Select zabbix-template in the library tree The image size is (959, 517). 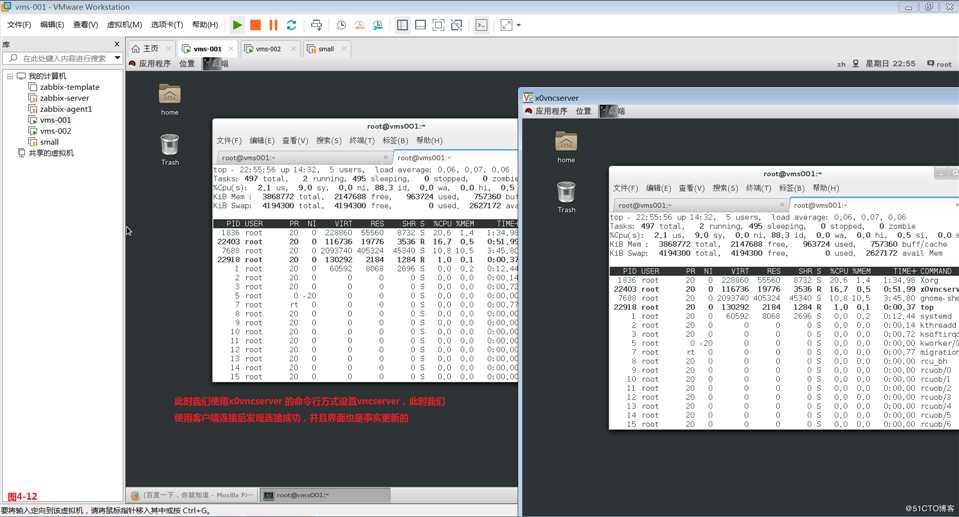coord(69,87)
